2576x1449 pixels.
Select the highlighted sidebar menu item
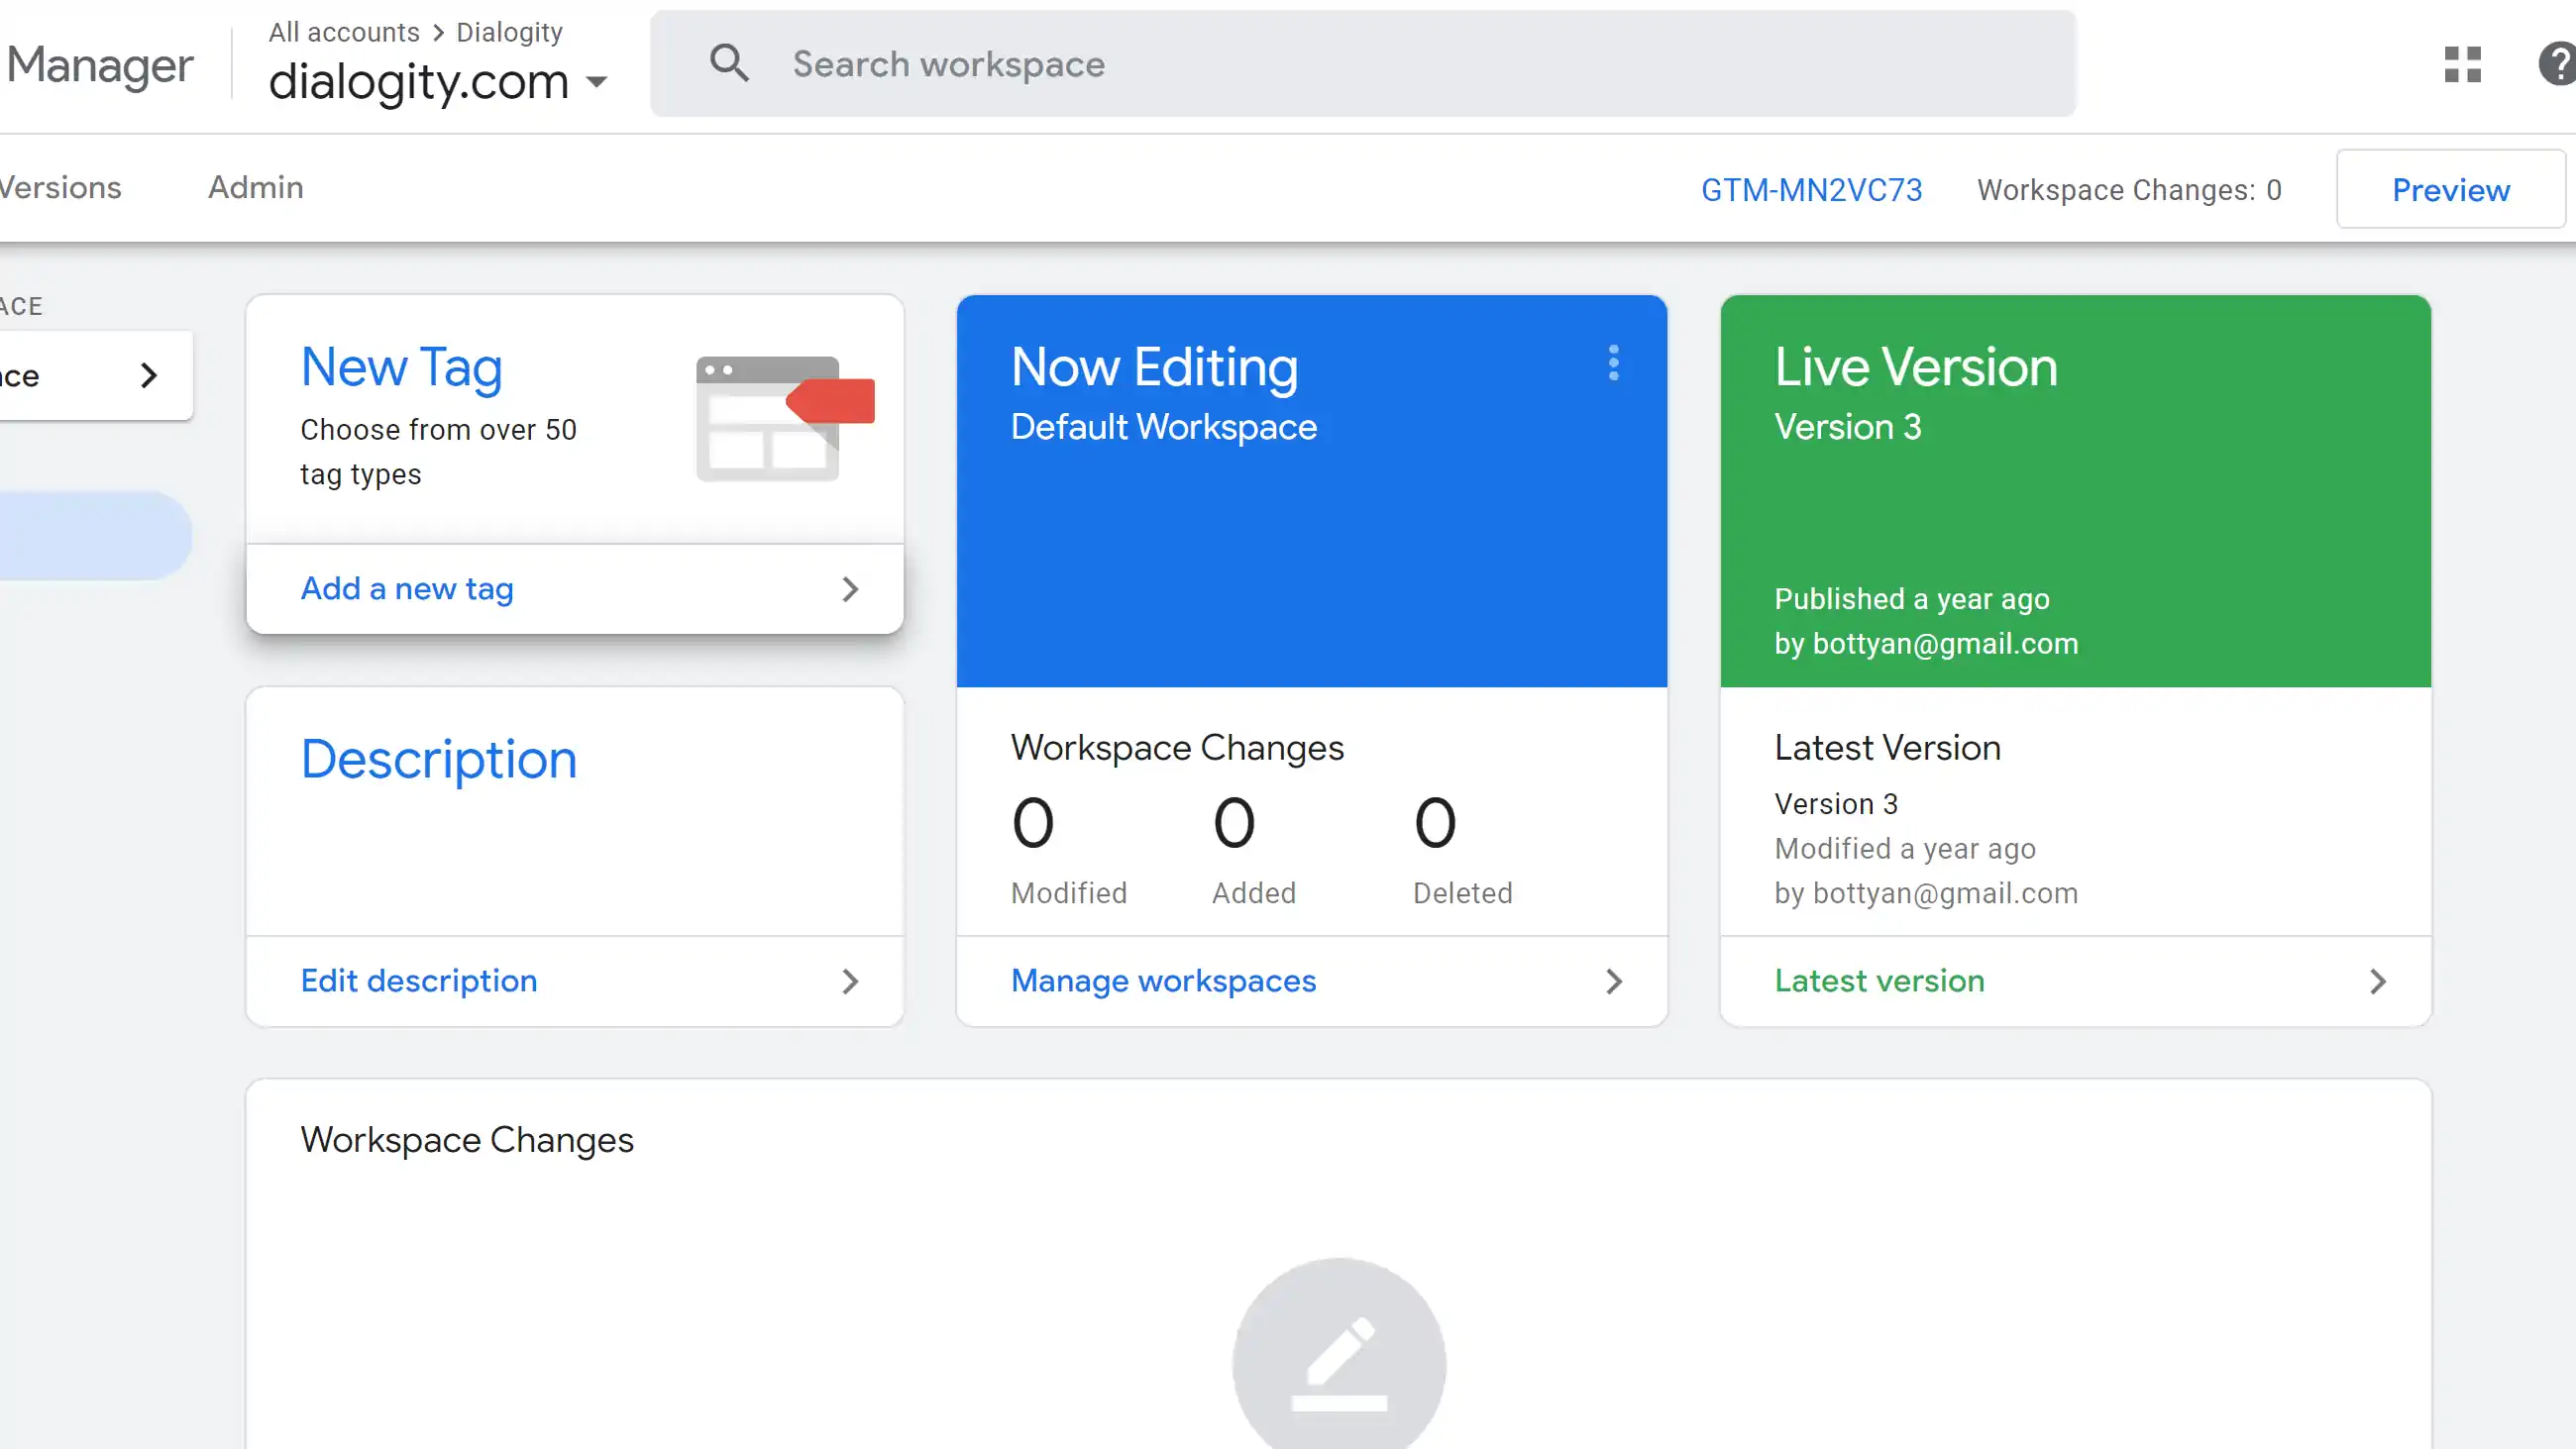[x=96, y=535]
